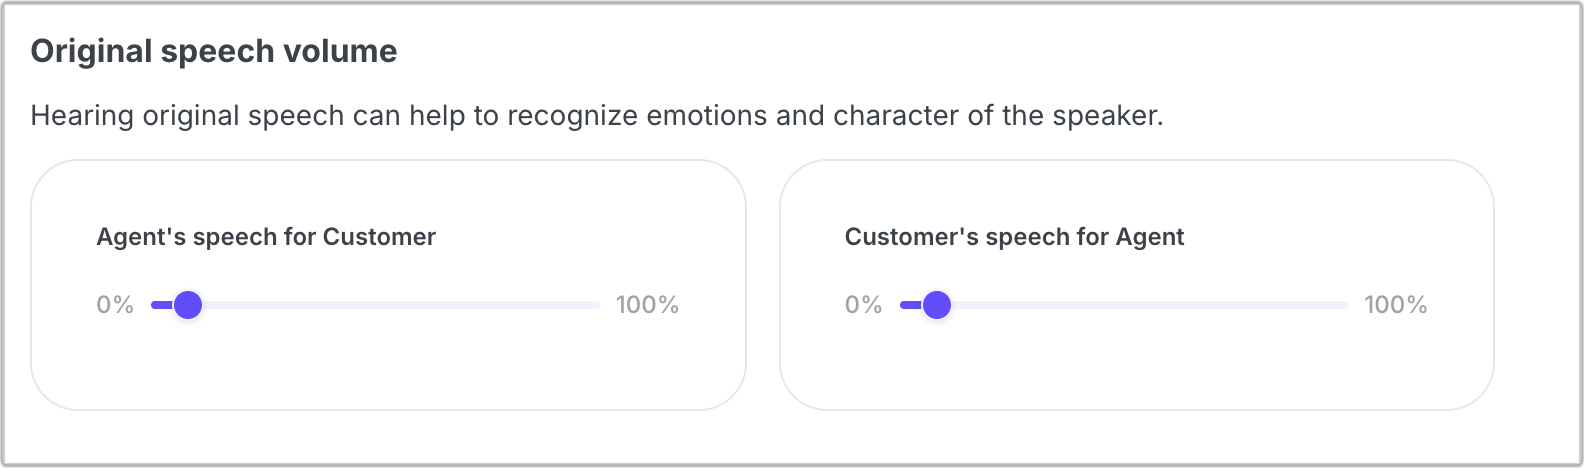Click the far right end of Agent's speech slider track

(x=595, y=305)
